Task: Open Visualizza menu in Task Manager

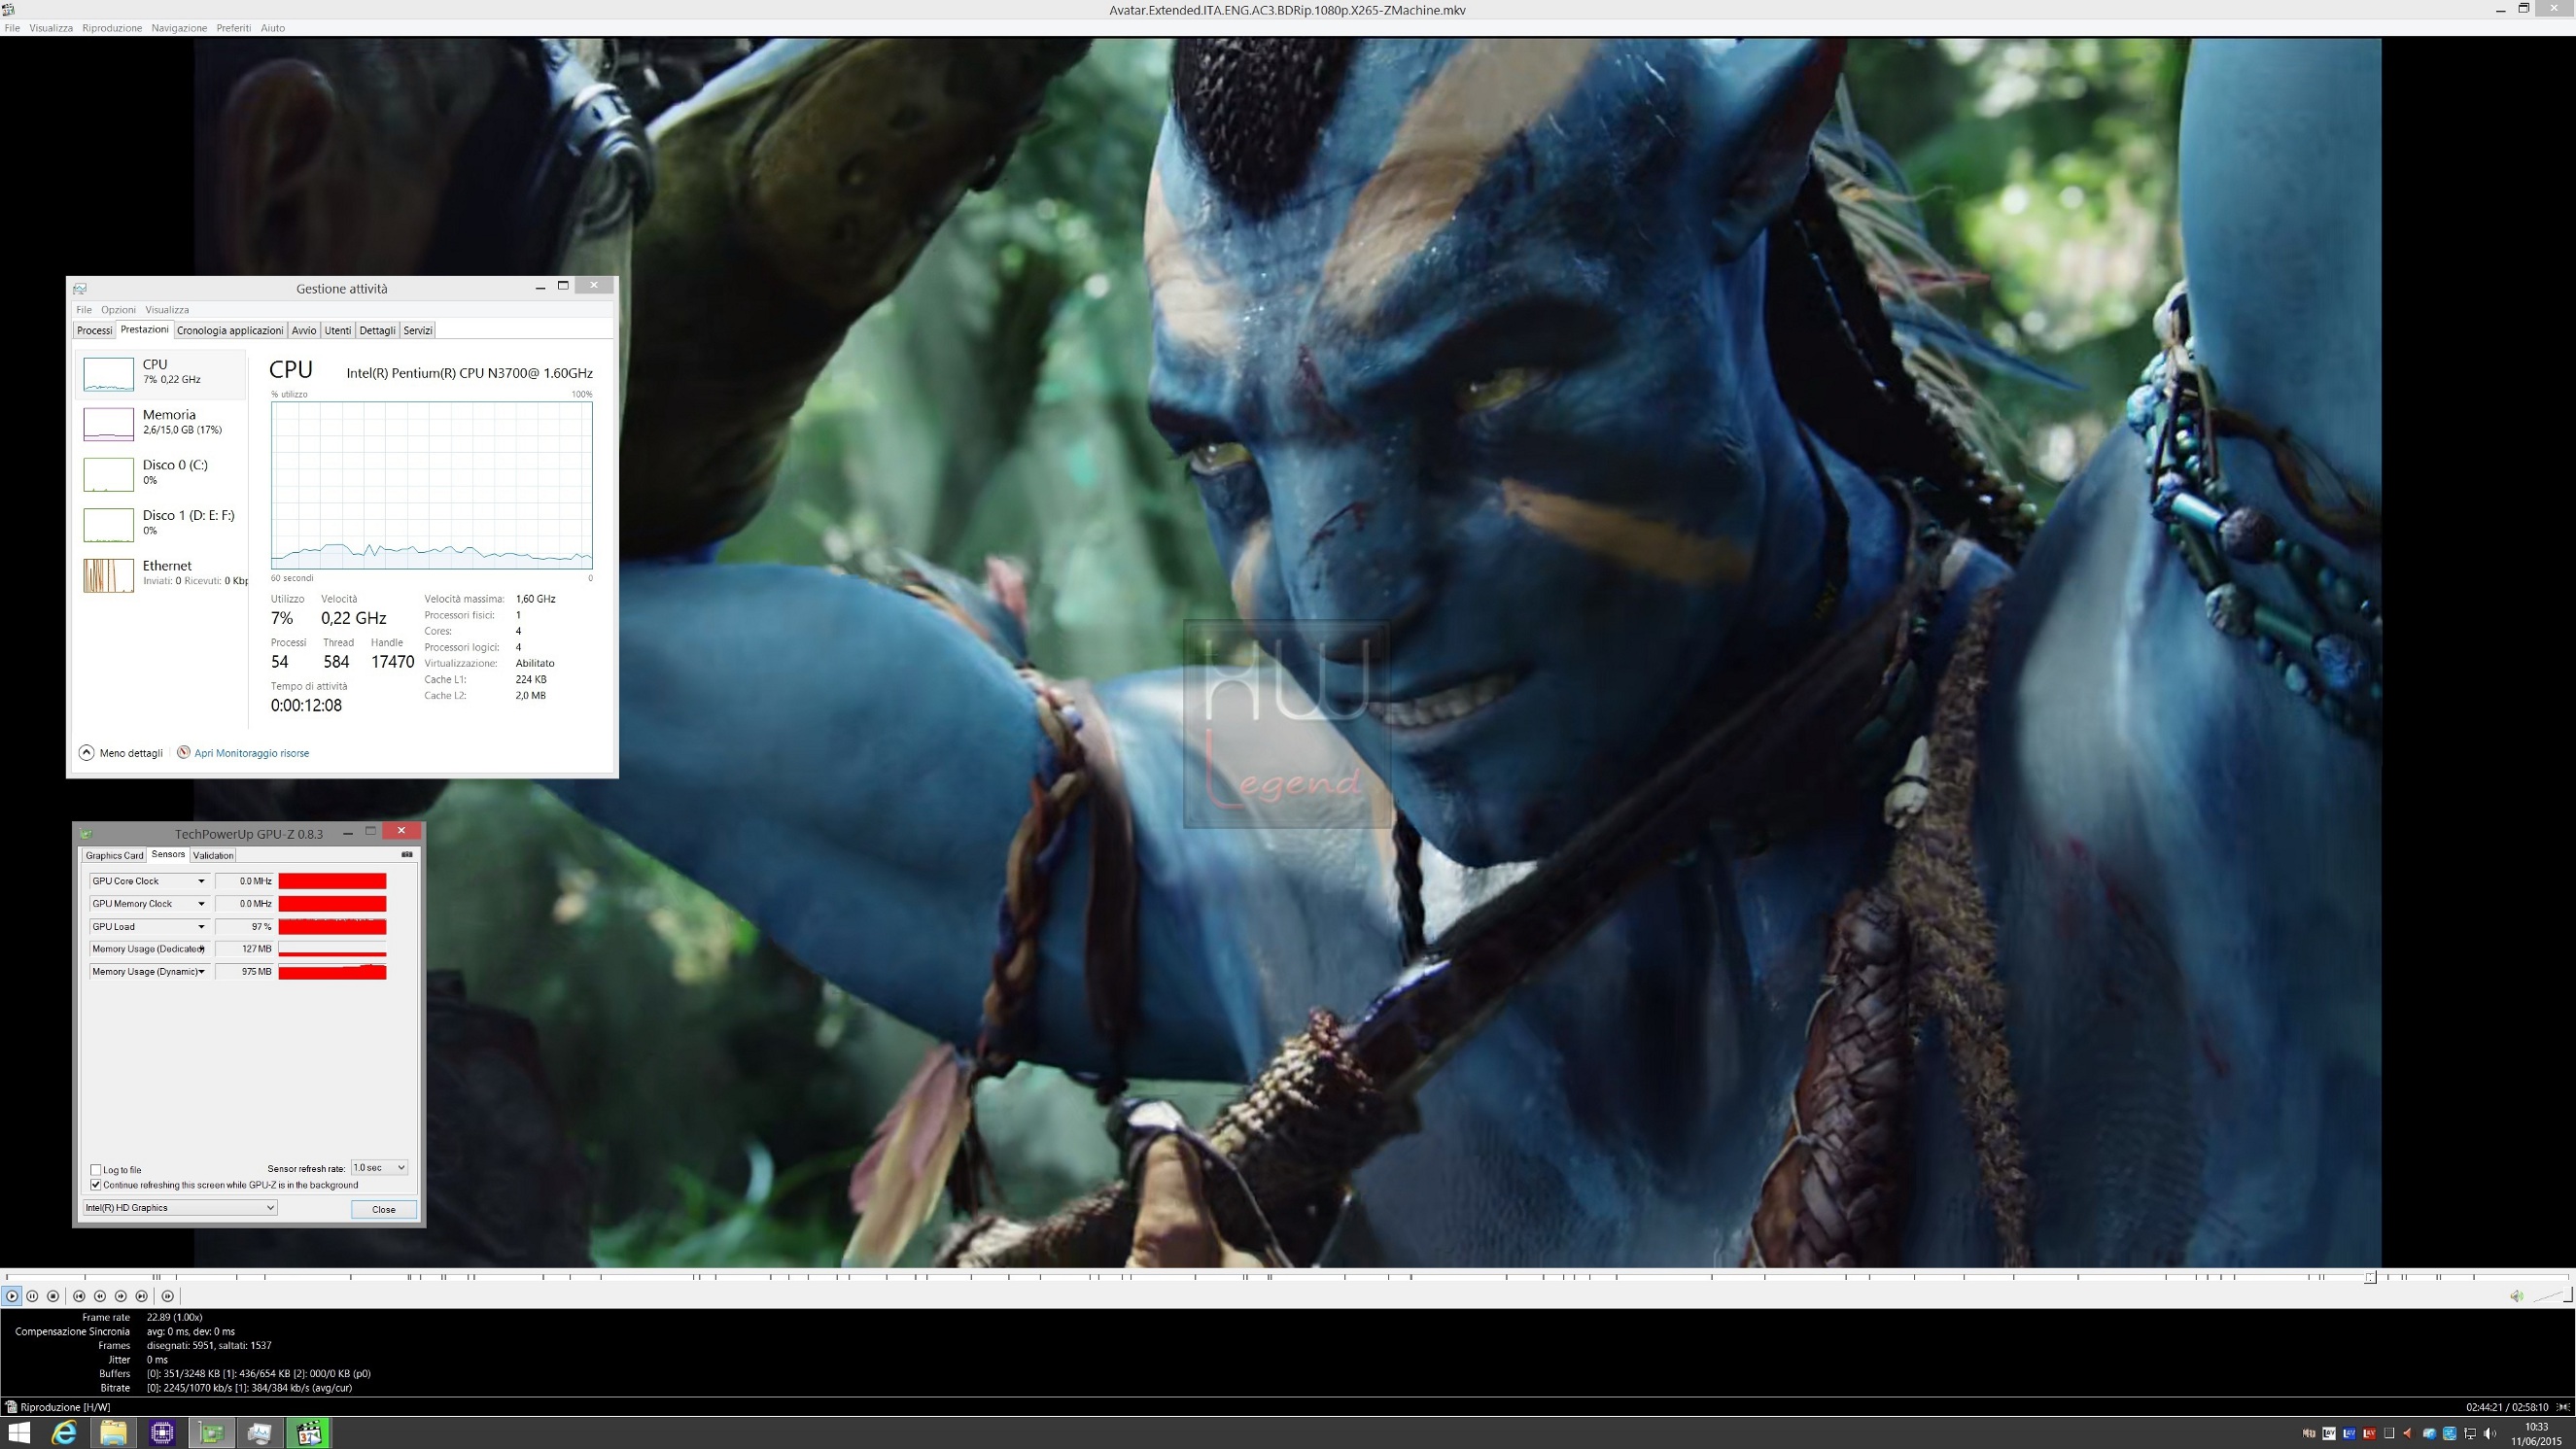Action: pos(167,310)
